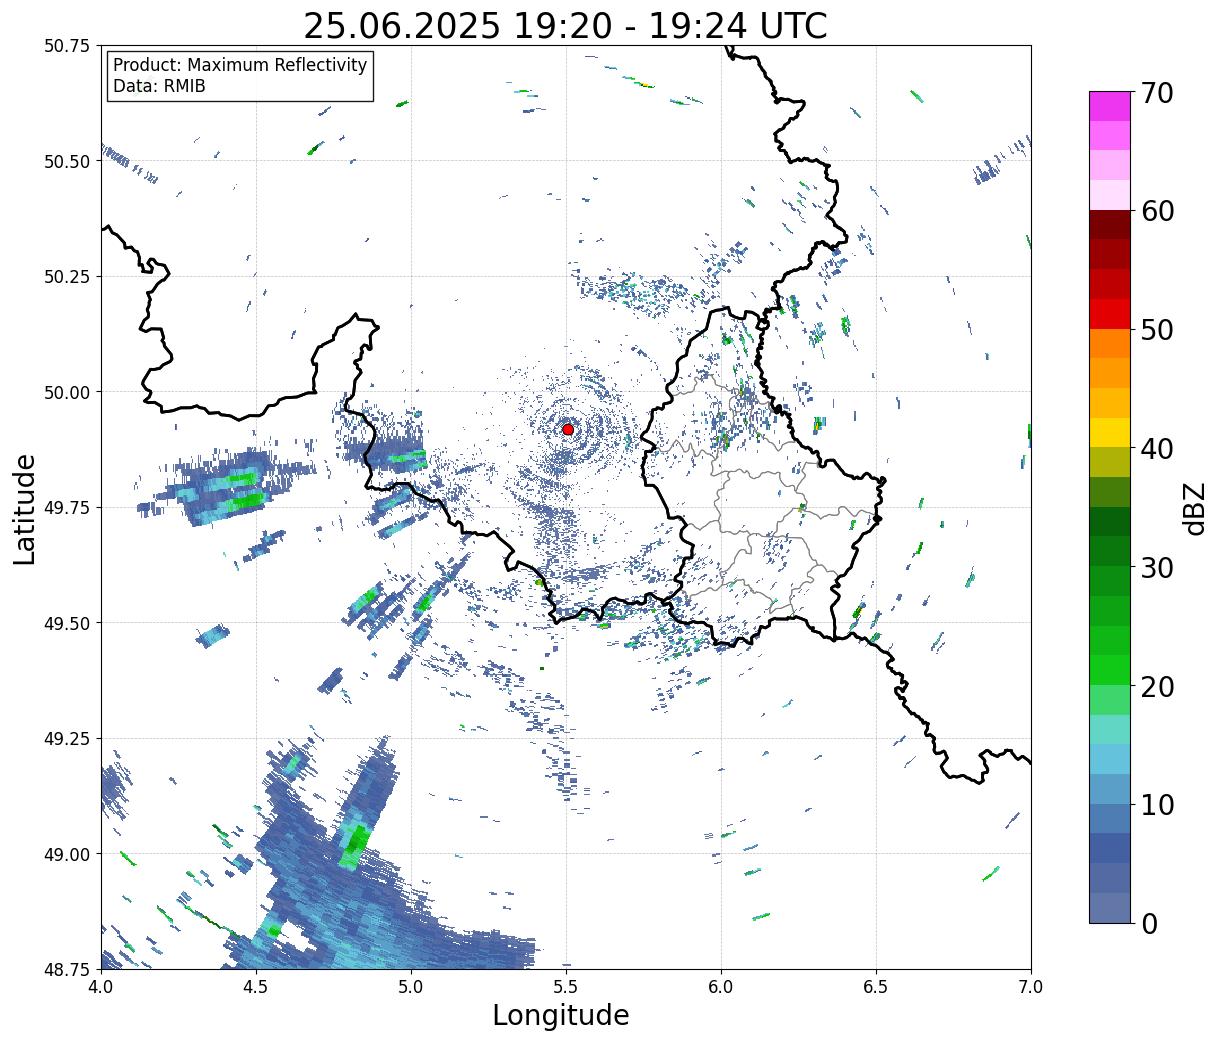Click the longitude tick label 7.0

(1031, 986)
